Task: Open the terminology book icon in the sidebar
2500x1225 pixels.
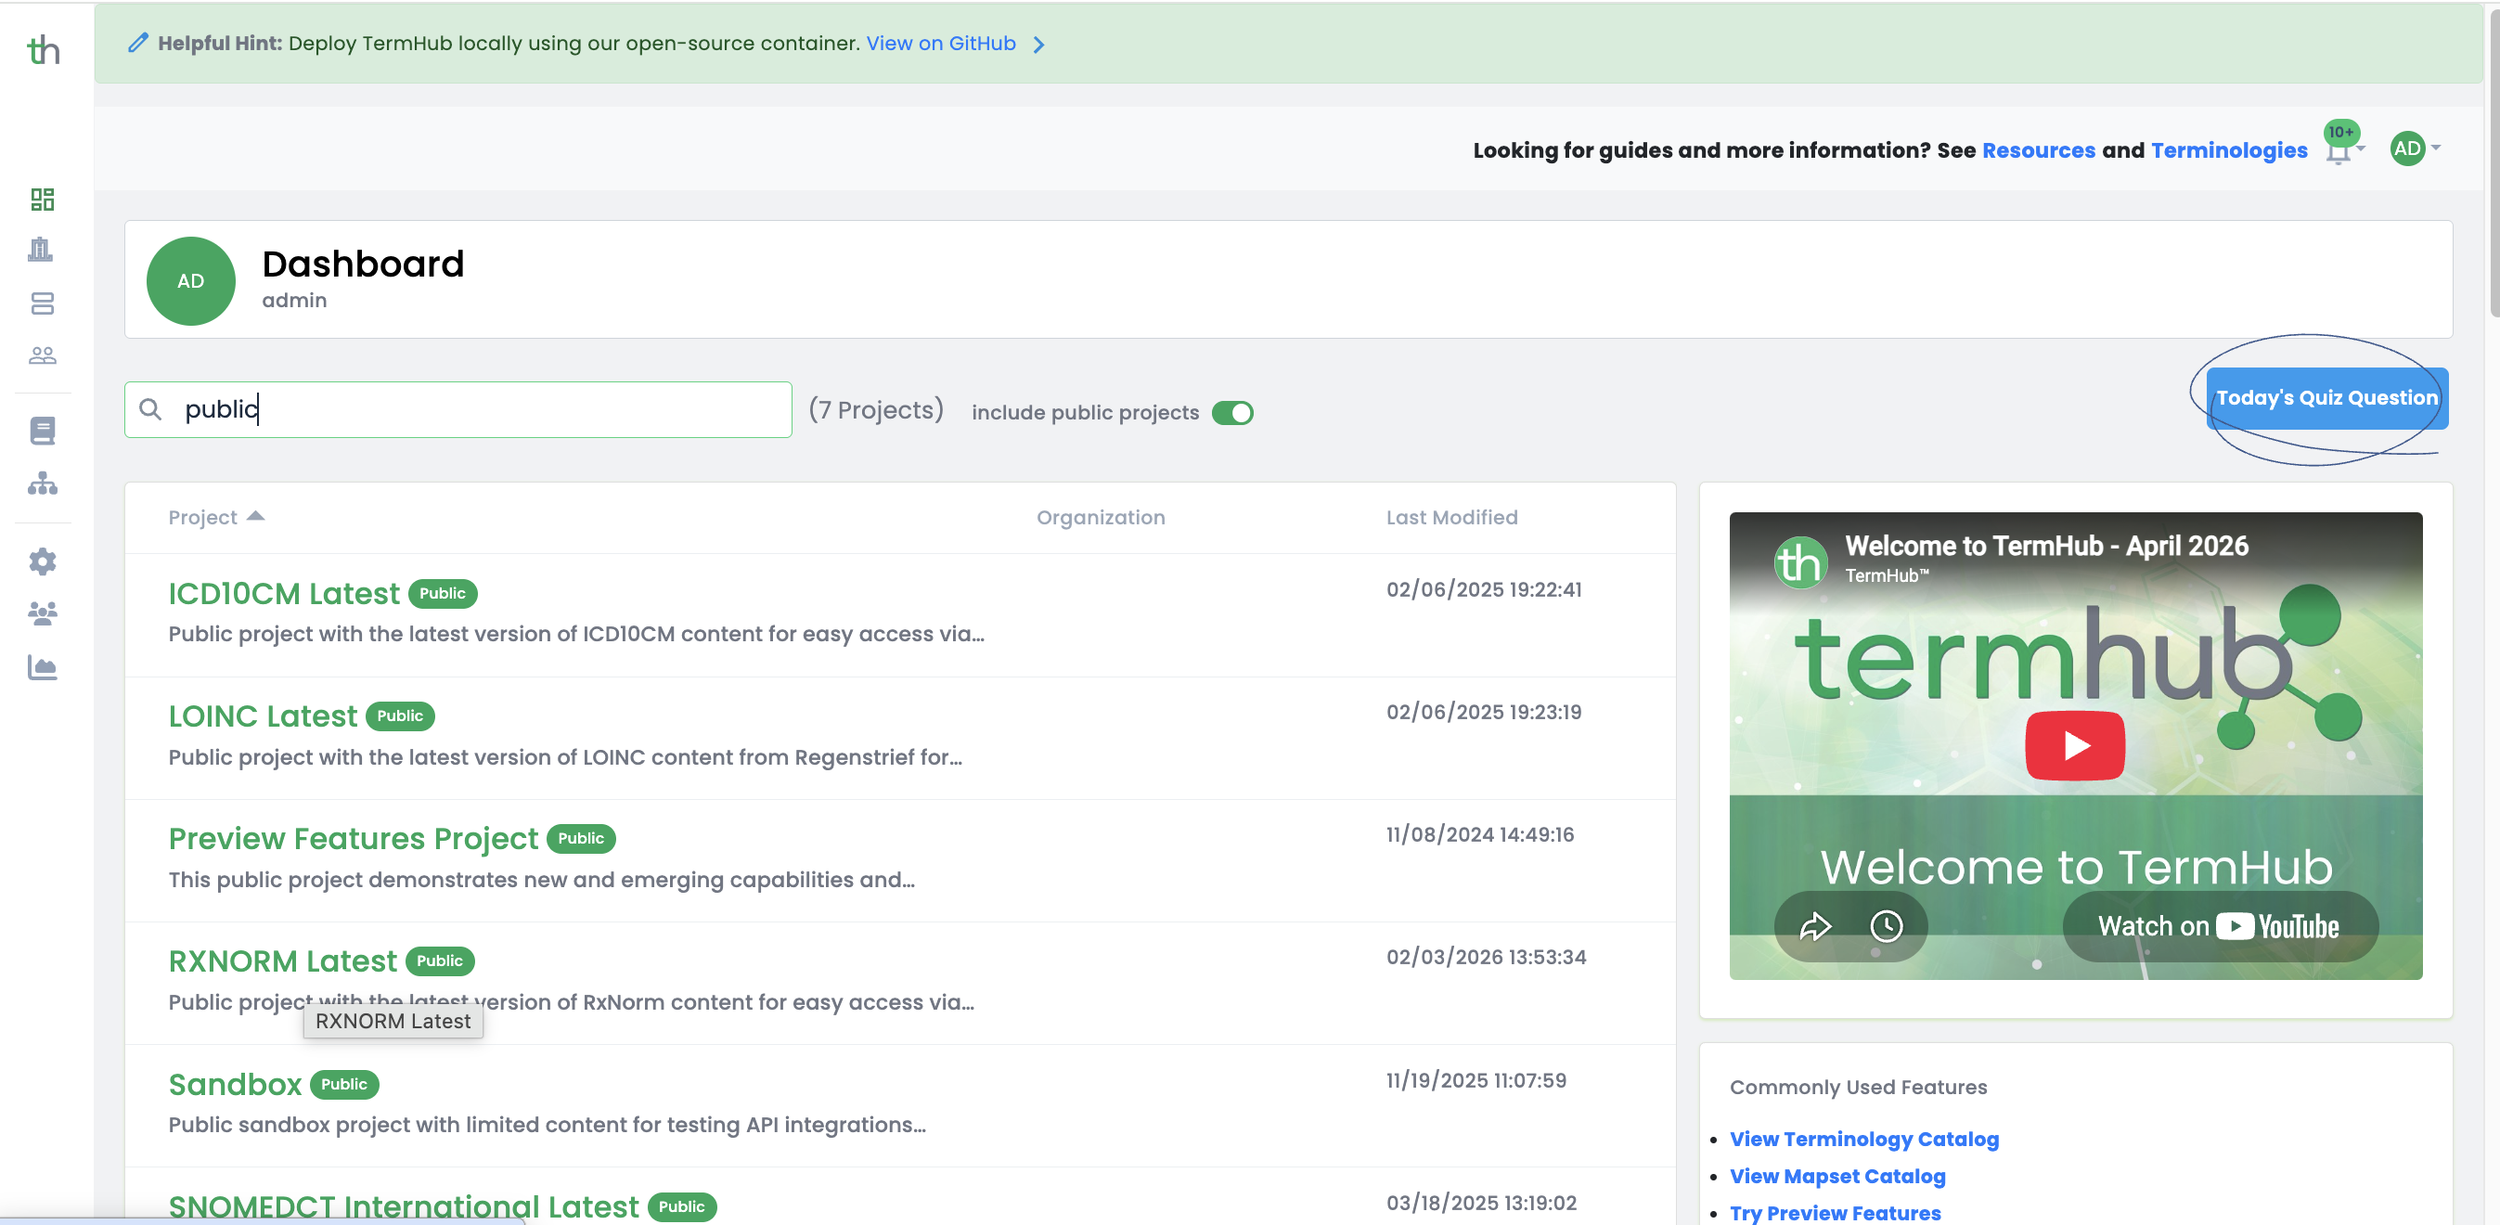Action: (42, 431)
